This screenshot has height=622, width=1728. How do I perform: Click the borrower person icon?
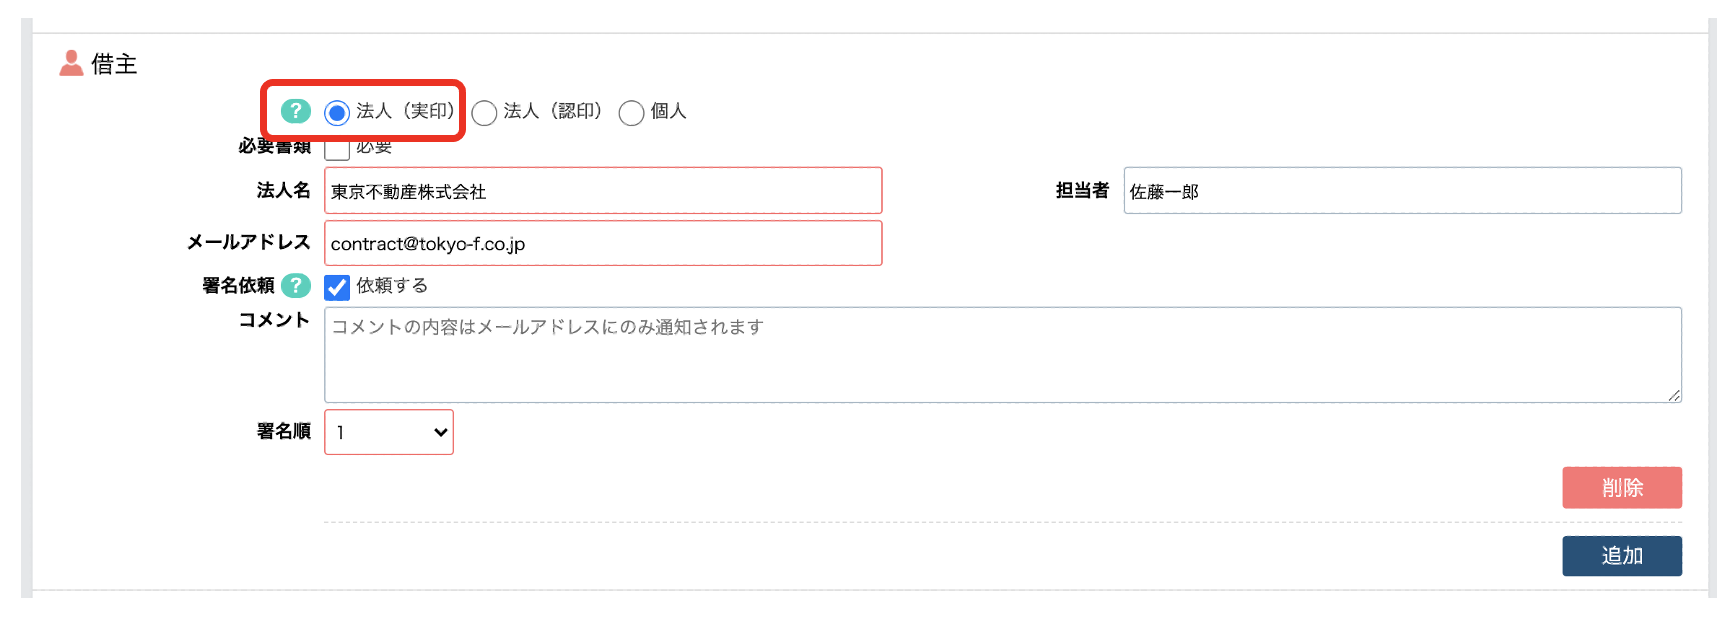coord(71,64)
